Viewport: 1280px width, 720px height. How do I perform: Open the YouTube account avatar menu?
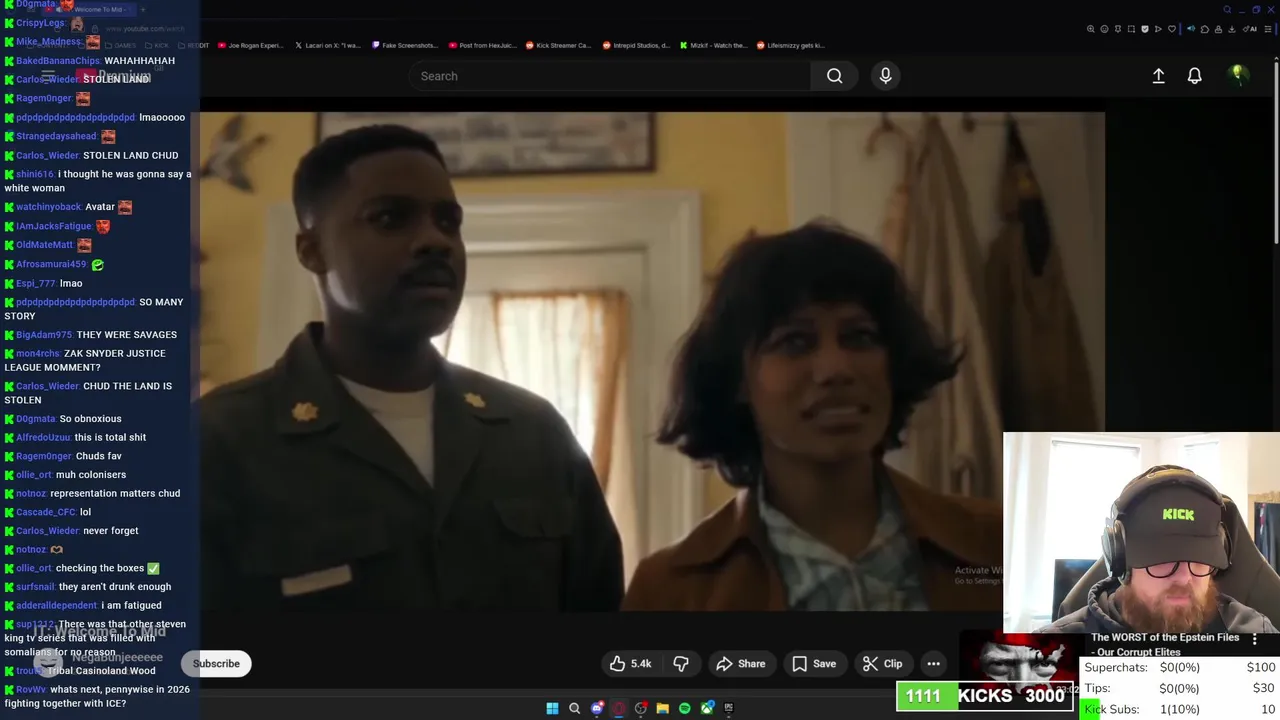[1237, 75]
